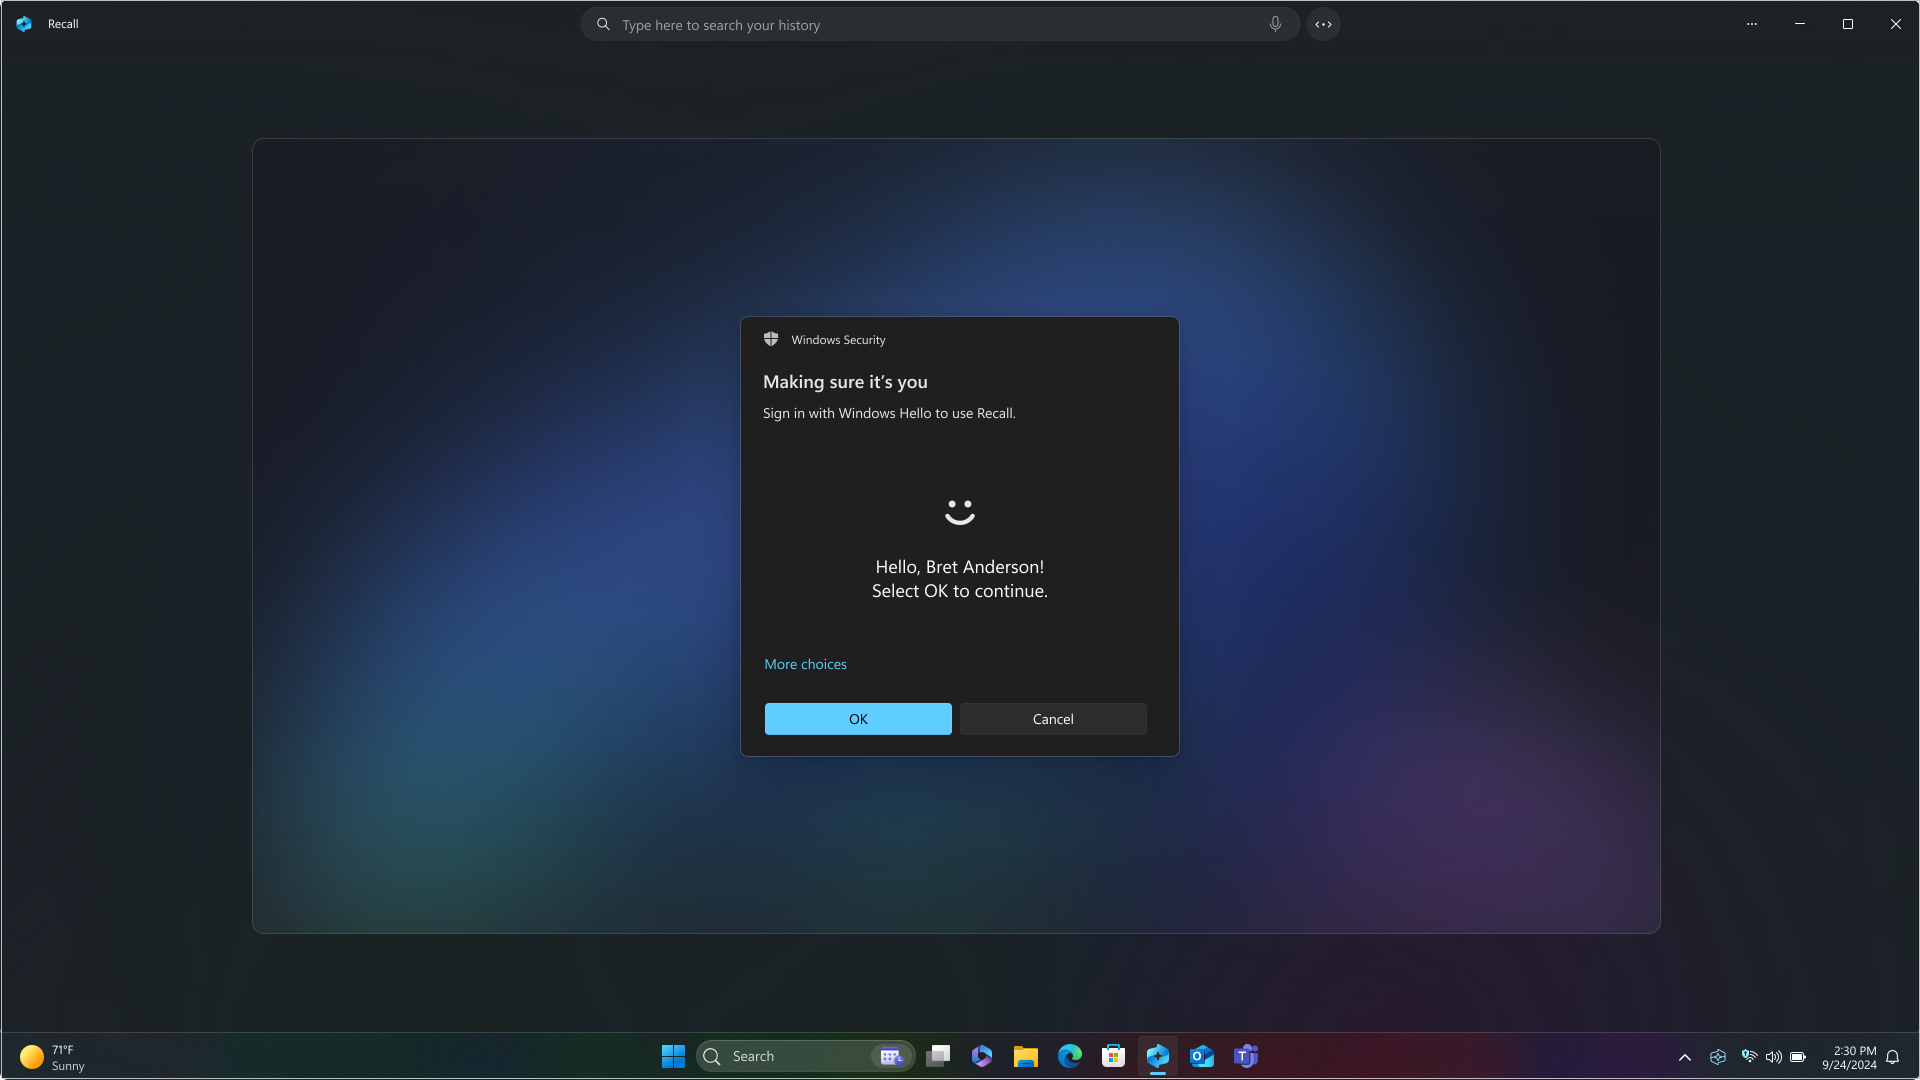This screenshot has height=1080, width=1920.
Task: Open Microsoft Edge browser icon
Action: tap(1071, 1055)
